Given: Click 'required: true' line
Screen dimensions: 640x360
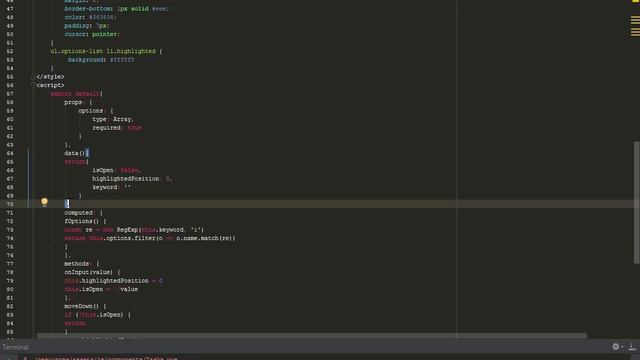Looking at the screenshot, I should (x=117, y=128).
